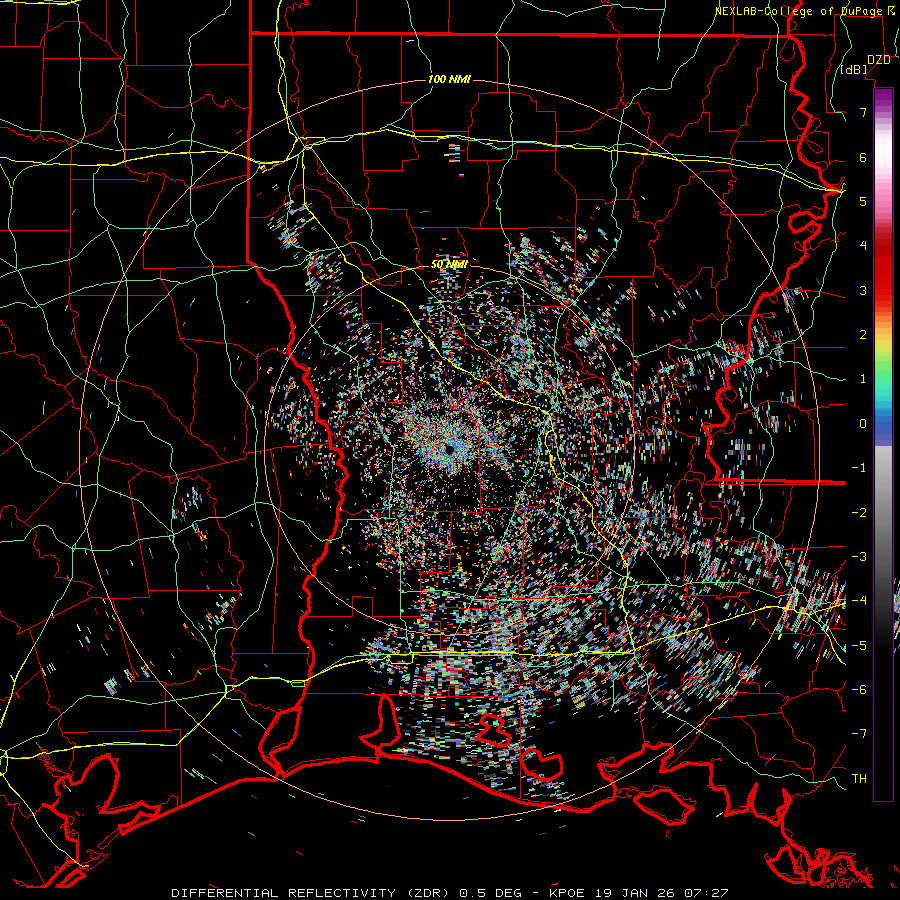The height and width of the screenshot is (900, 900).
Task: Click the TH threshold label on the scale
Action: (859, 779)
